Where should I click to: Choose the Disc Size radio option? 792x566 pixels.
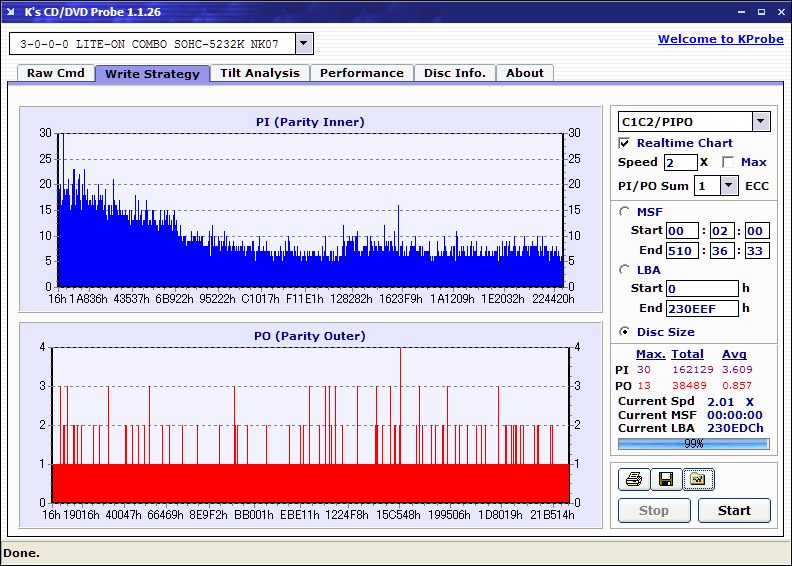tap(625, 332)
